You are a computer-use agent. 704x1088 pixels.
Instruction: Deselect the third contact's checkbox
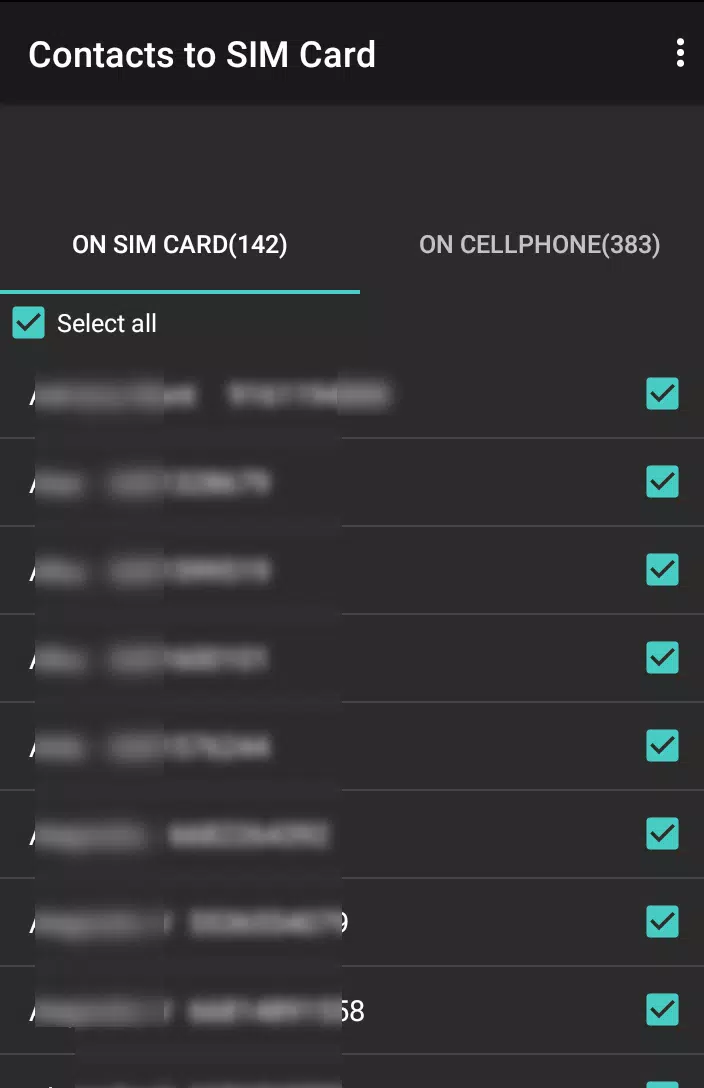(662, 570)
